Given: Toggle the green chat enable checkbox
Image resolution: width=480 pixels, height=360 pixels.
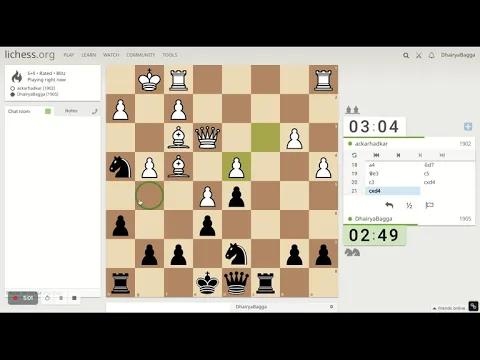Looking at the screenshot, I should point(48,111).
